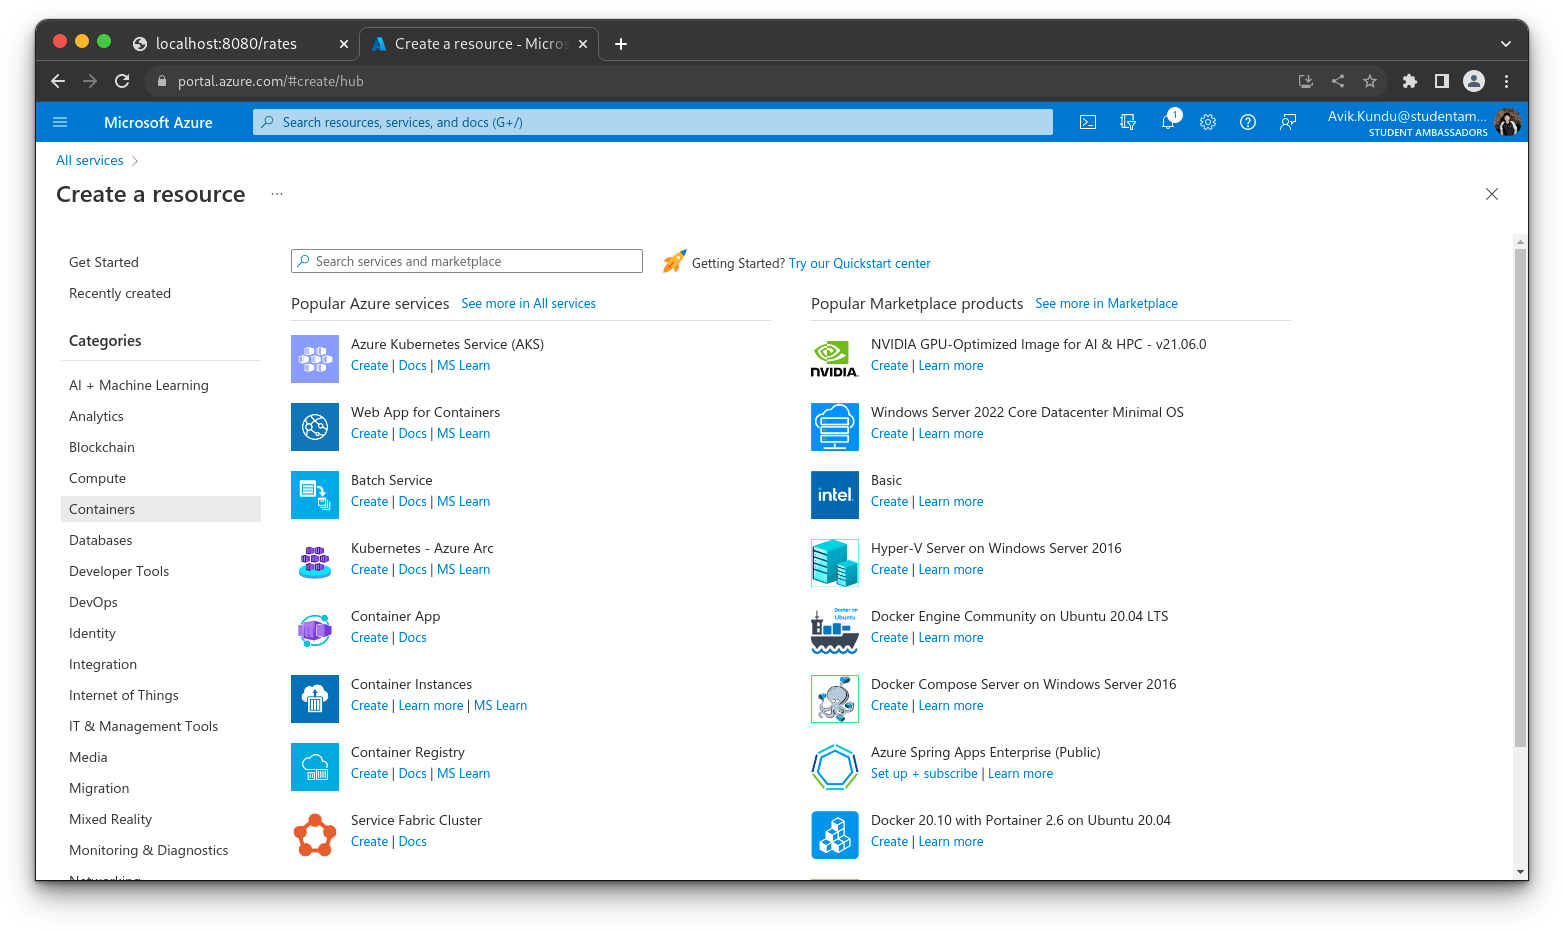Click the Container Registry icon
This screenshot has height=932, width=1564.
314,767
